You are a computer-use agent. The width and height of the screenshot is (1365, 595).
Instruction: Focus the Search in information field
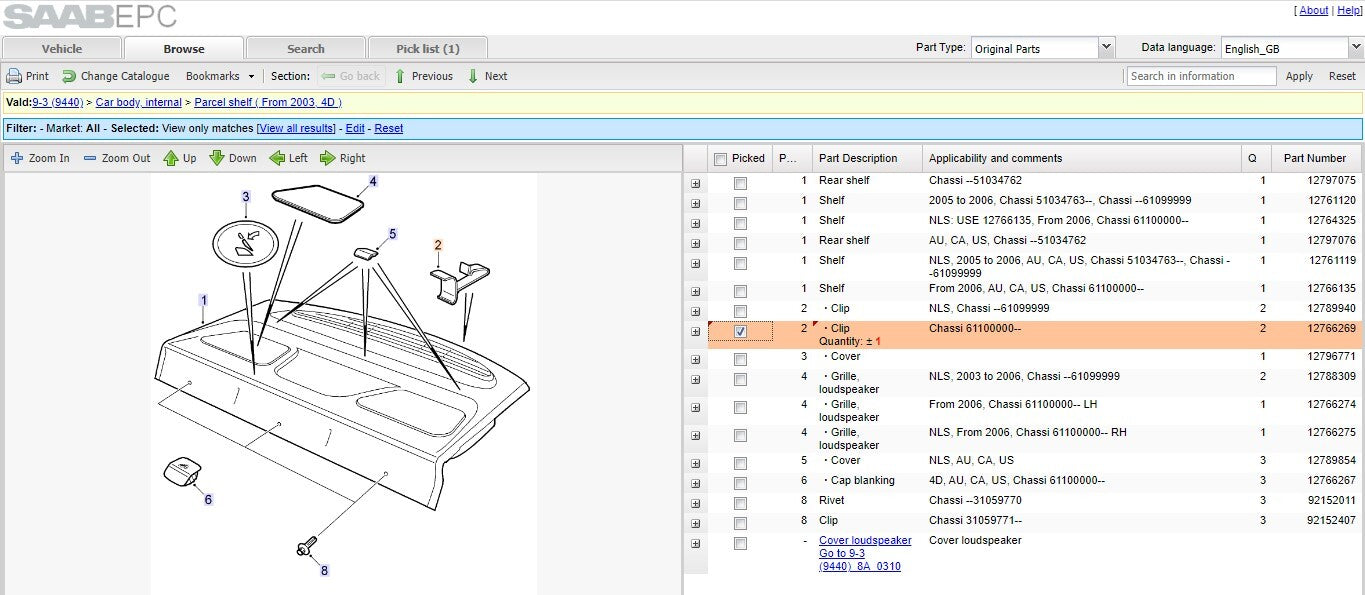tap(1202, 76)
